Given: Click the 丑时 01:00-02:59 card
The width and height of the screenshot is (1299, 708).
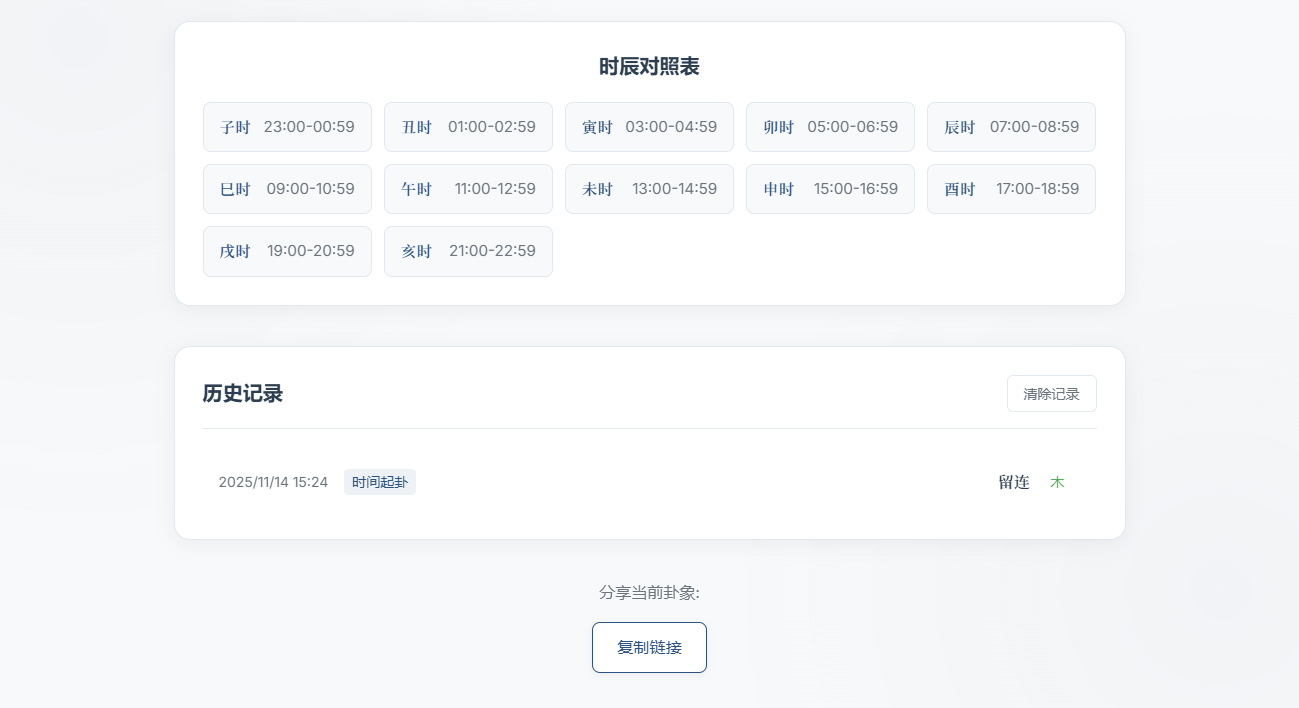Looking at the screenshot, I should click(468, 127).
